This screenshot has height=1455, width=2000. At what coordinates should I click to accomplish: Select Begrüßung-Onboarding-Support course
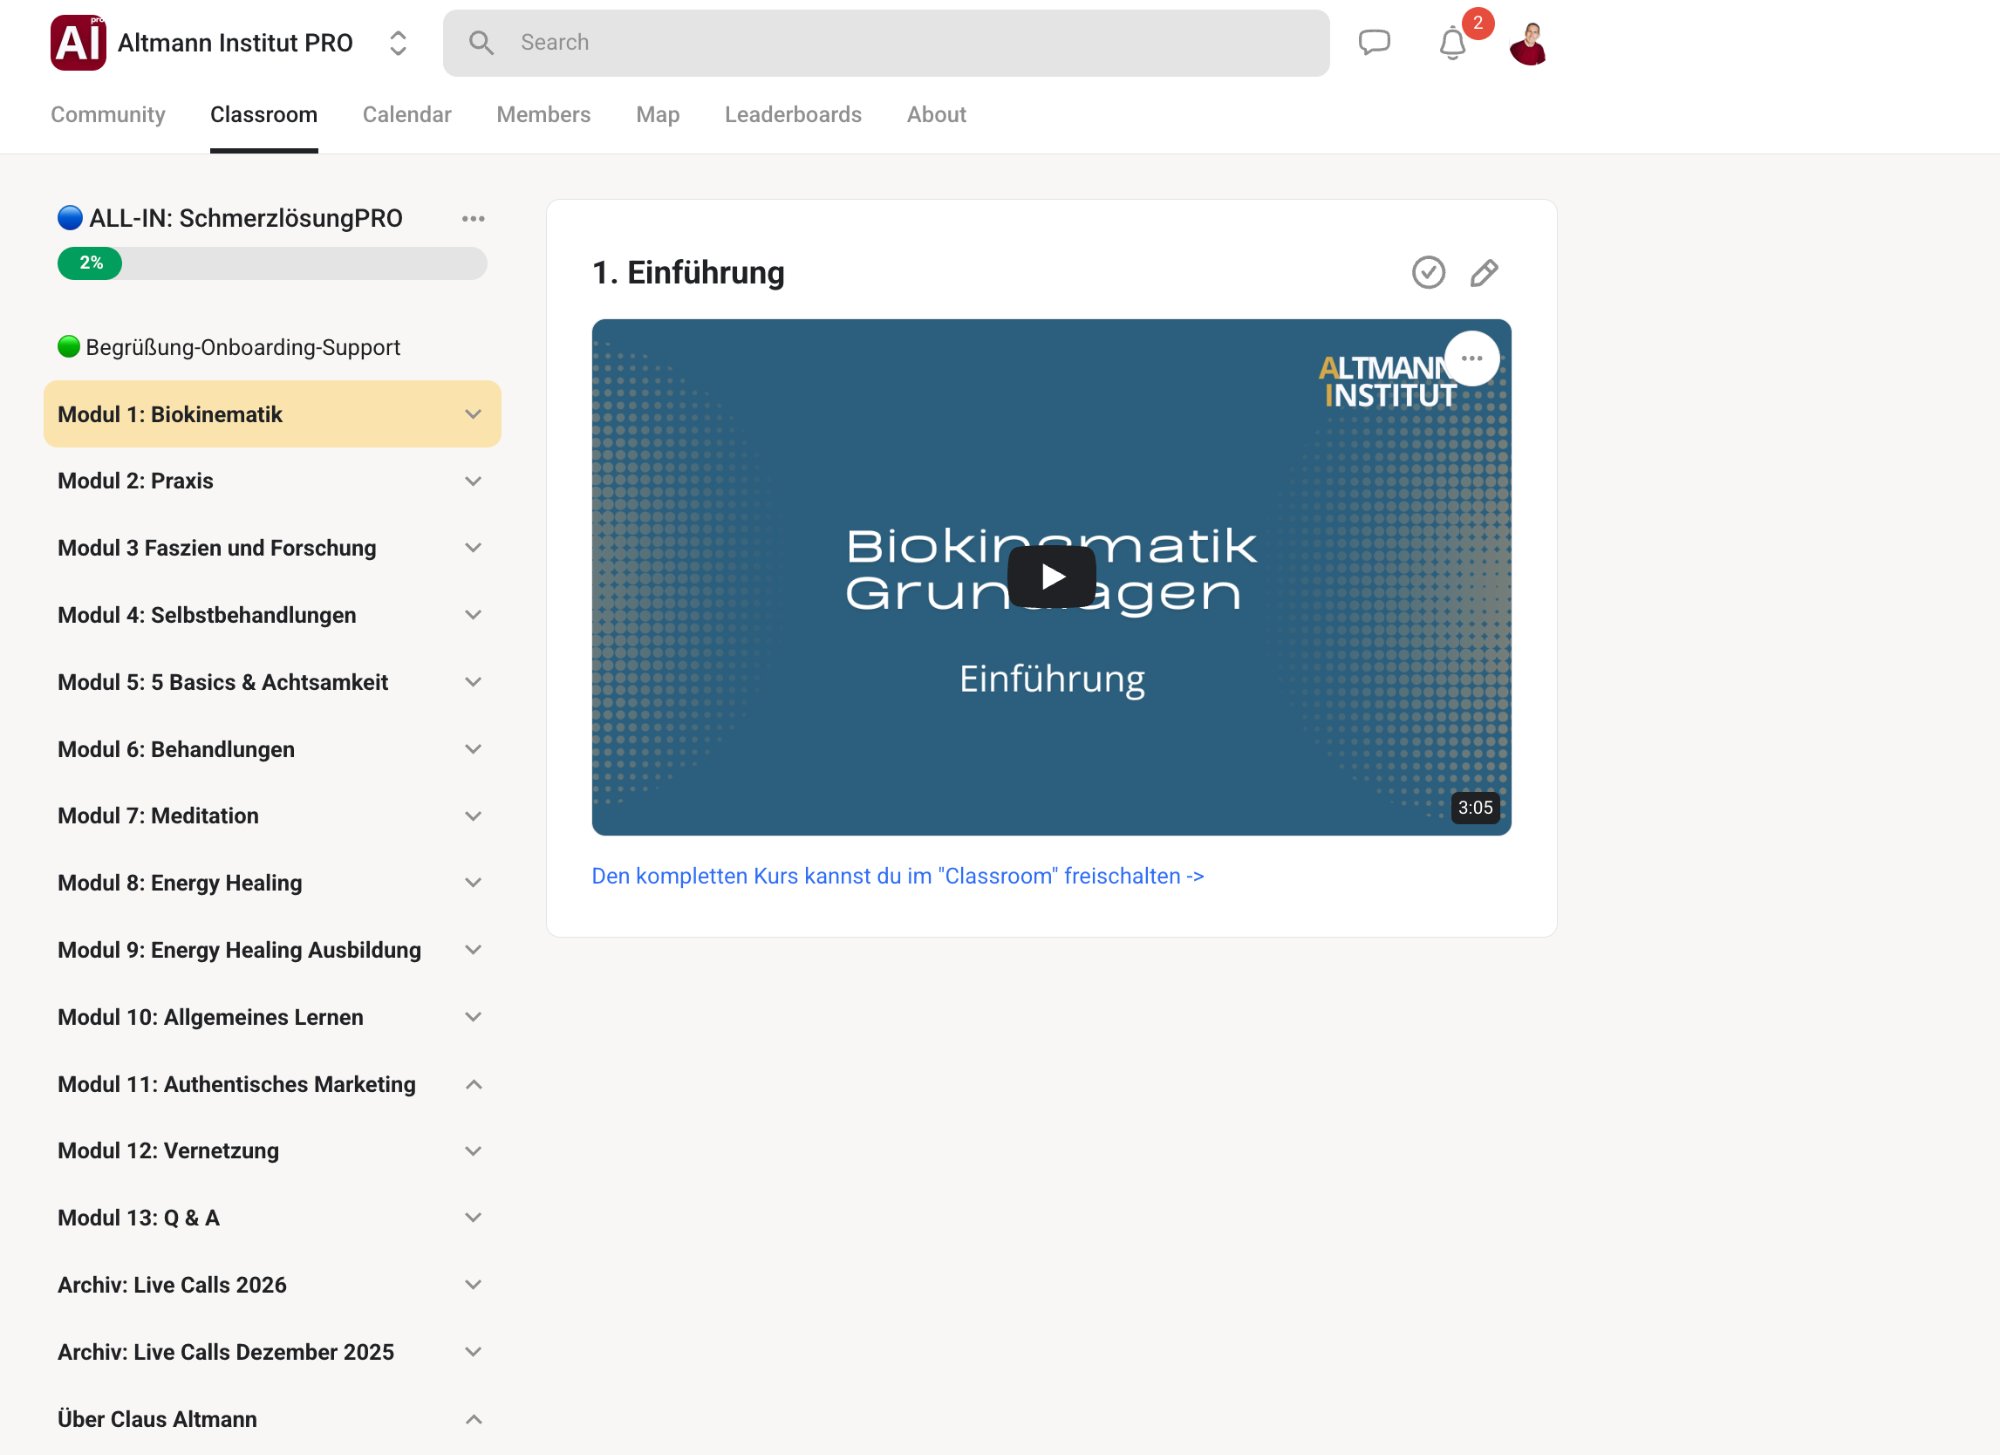[241, 347]
